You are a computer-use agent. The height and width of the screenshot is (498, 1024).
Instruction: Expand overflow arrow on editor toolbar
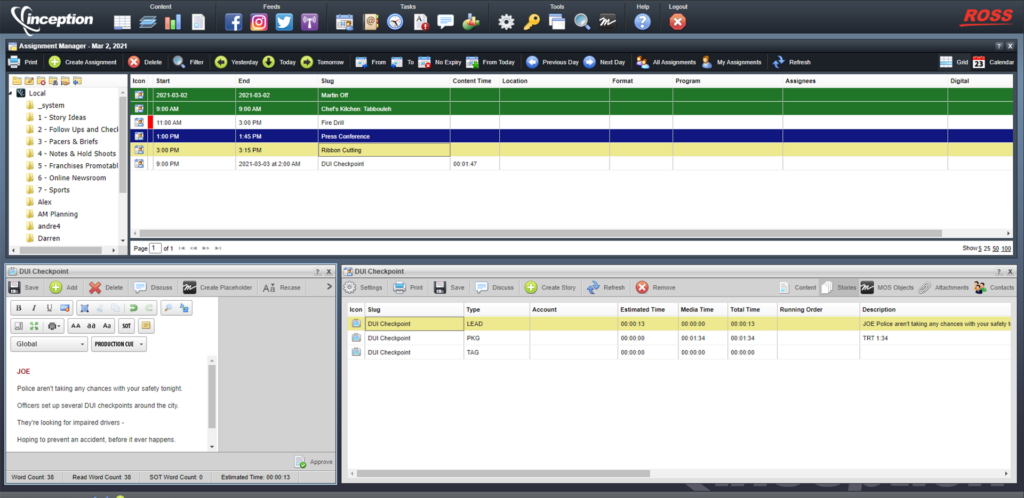coord(328,287)
